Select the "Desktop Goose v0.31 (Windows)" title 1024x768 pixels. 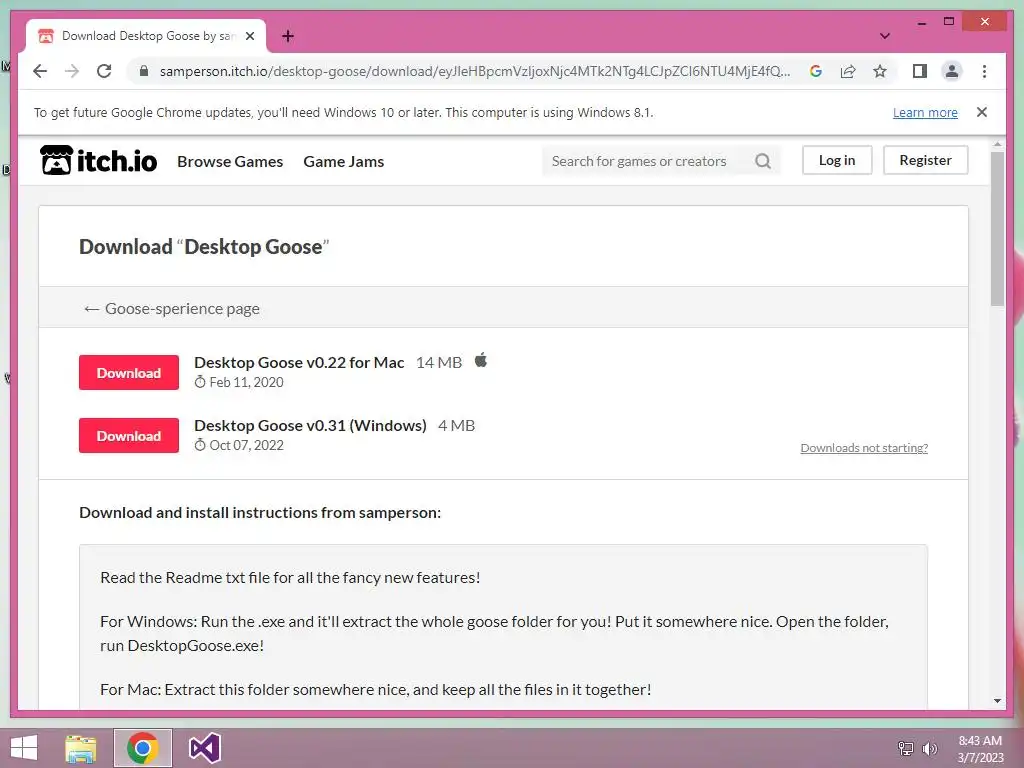[310, 426]
